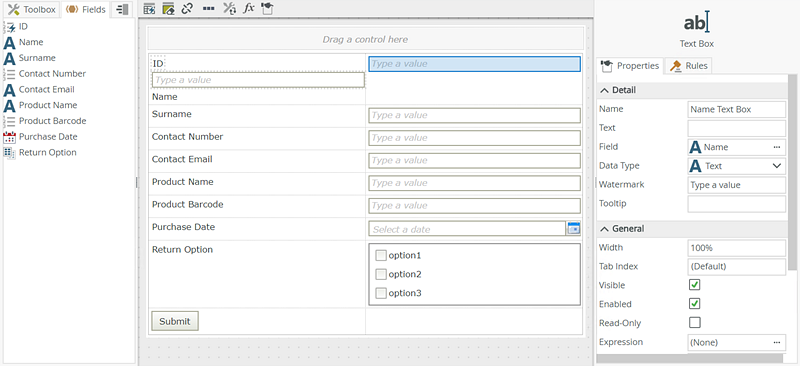Select the 'Surname' label on canvas
Image resolution: width=800 pixels, height=366 pixels.
171,114
